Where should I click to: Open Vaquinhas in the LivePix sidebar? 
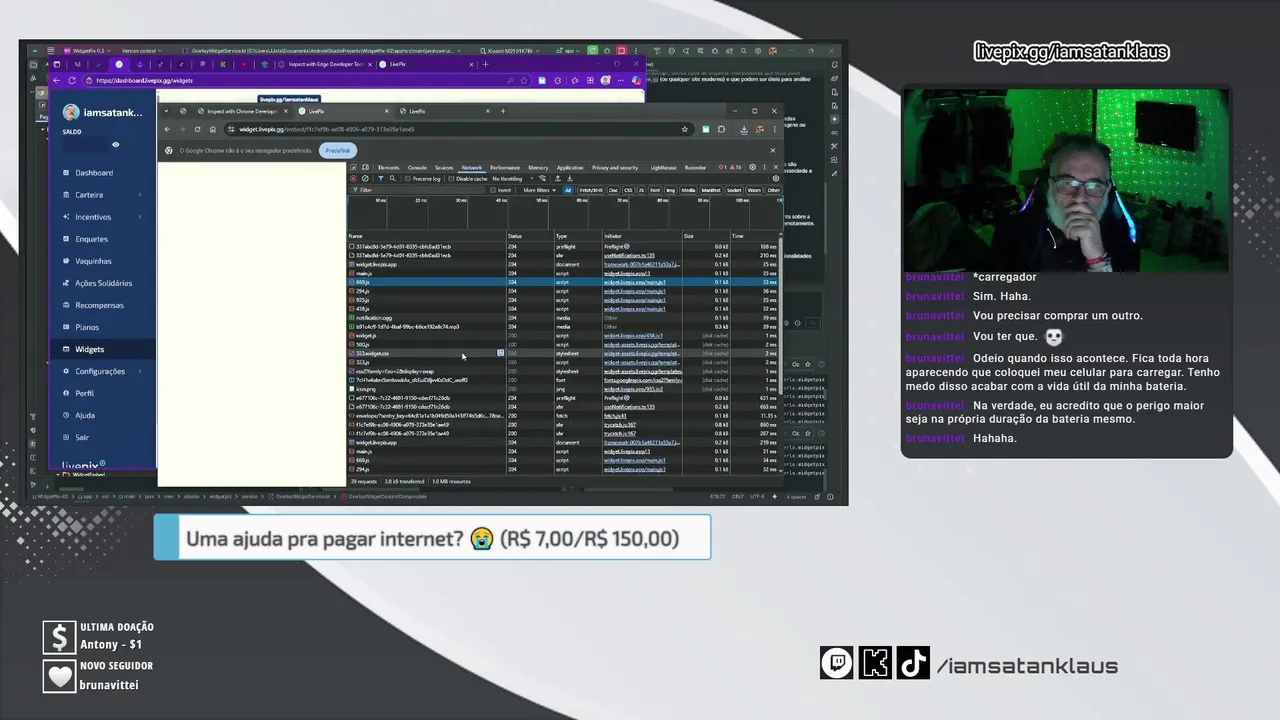pos(93,261)
